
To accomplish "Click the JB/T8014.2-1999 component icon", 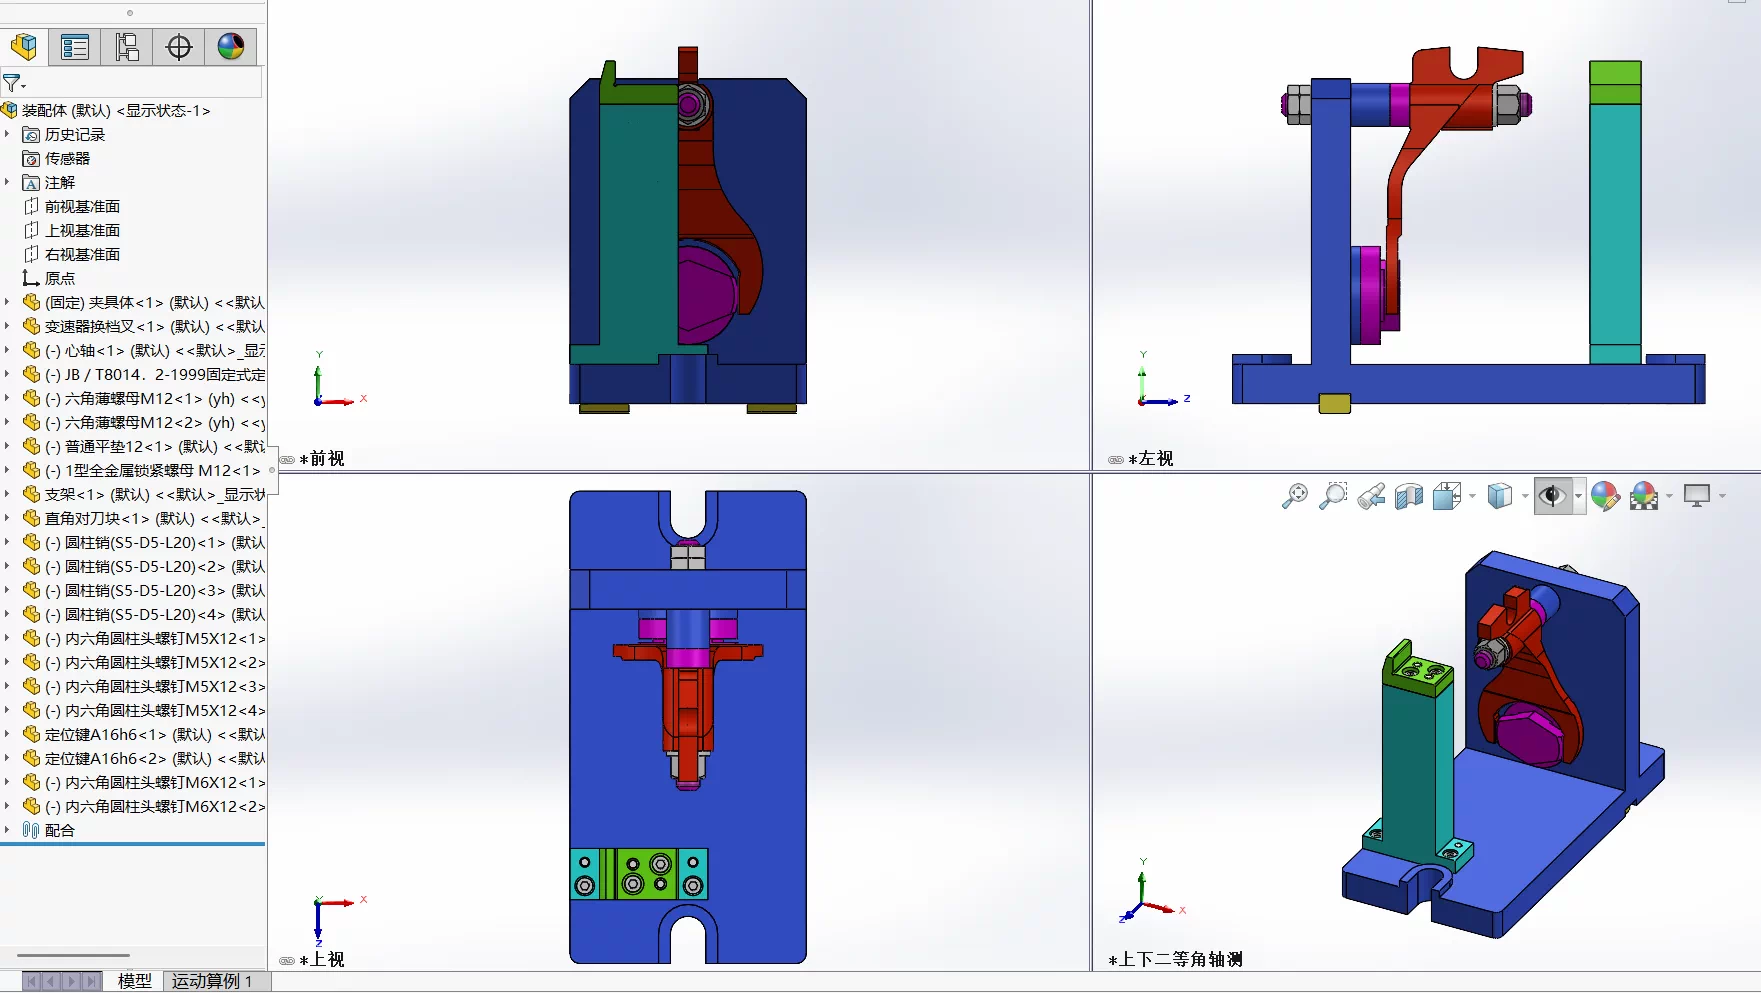I will 31,375.
